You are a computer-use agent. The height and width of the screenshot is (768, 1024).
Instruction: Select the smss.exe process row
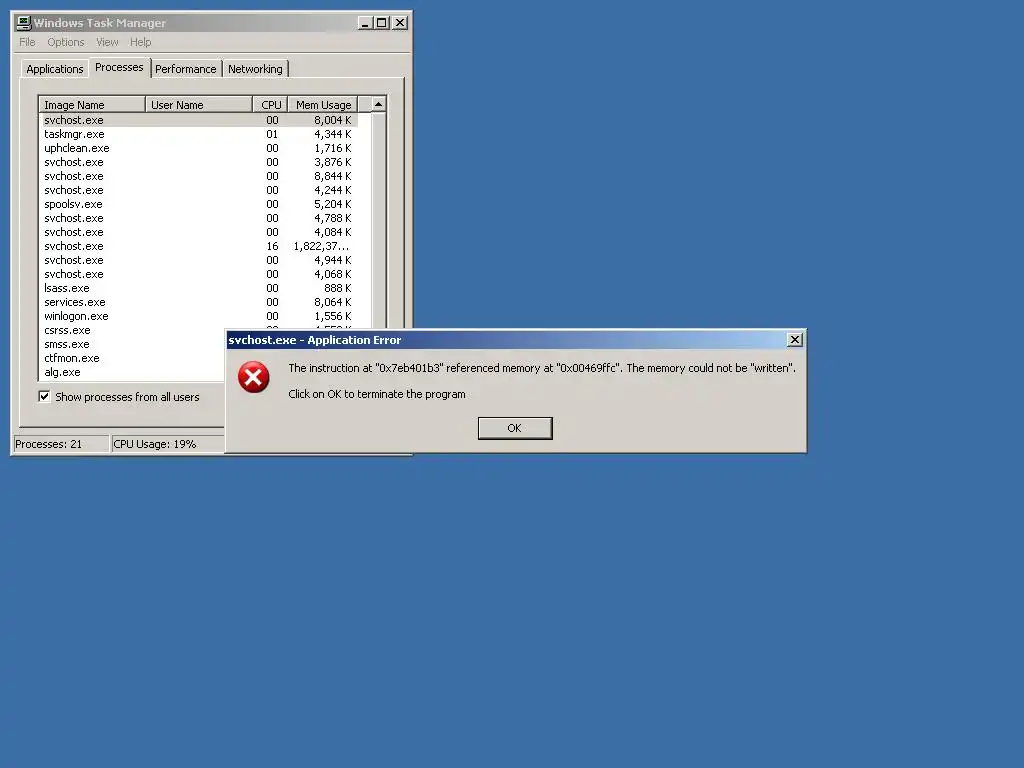133,344
